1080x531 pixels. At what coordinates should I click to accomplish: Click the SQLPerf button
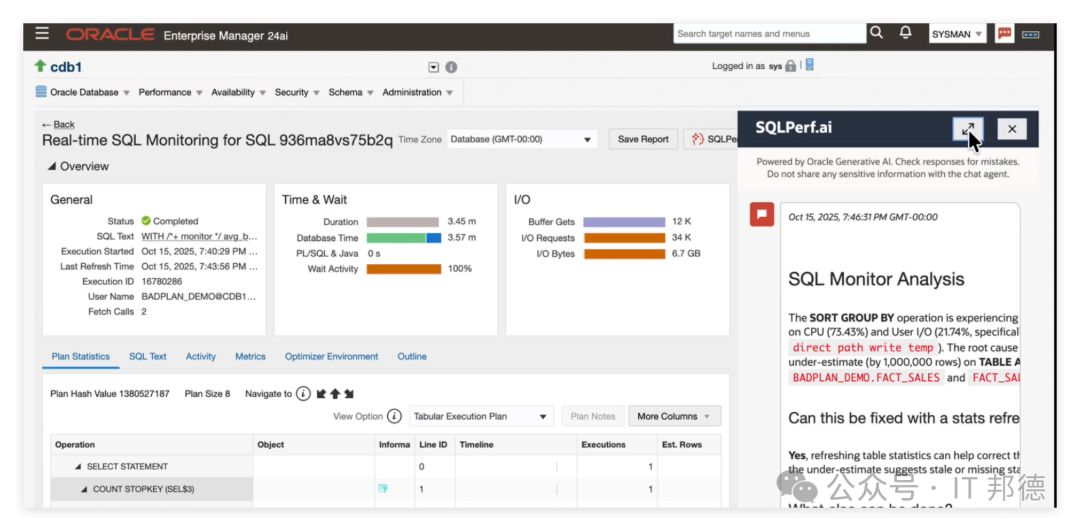[x=710, y=139]
